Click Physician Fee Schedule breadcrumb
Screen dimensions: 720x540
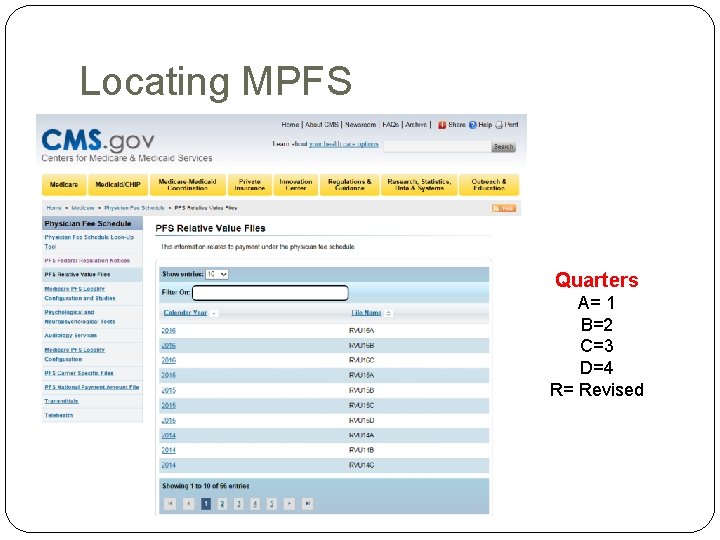tap(134, 208)
